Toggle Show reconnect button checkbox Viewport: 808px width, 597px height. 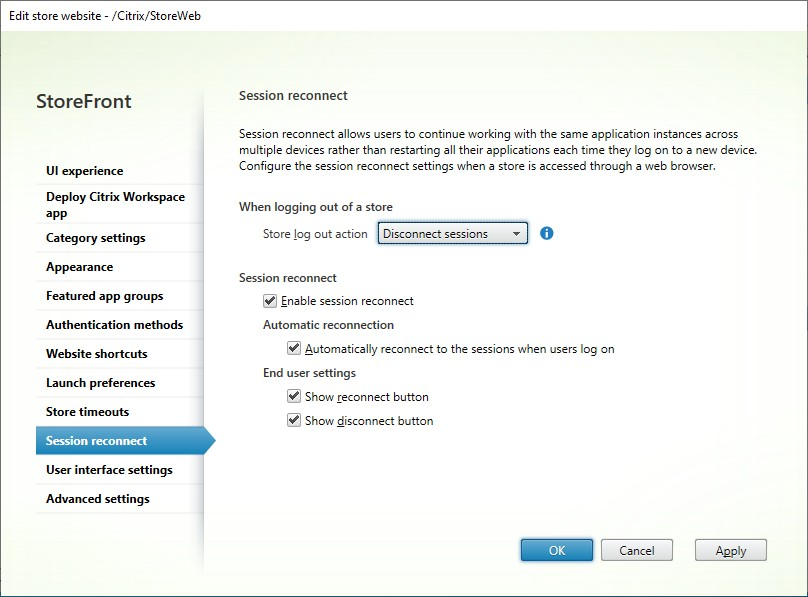pyautogui.click(x=294, y=397)
